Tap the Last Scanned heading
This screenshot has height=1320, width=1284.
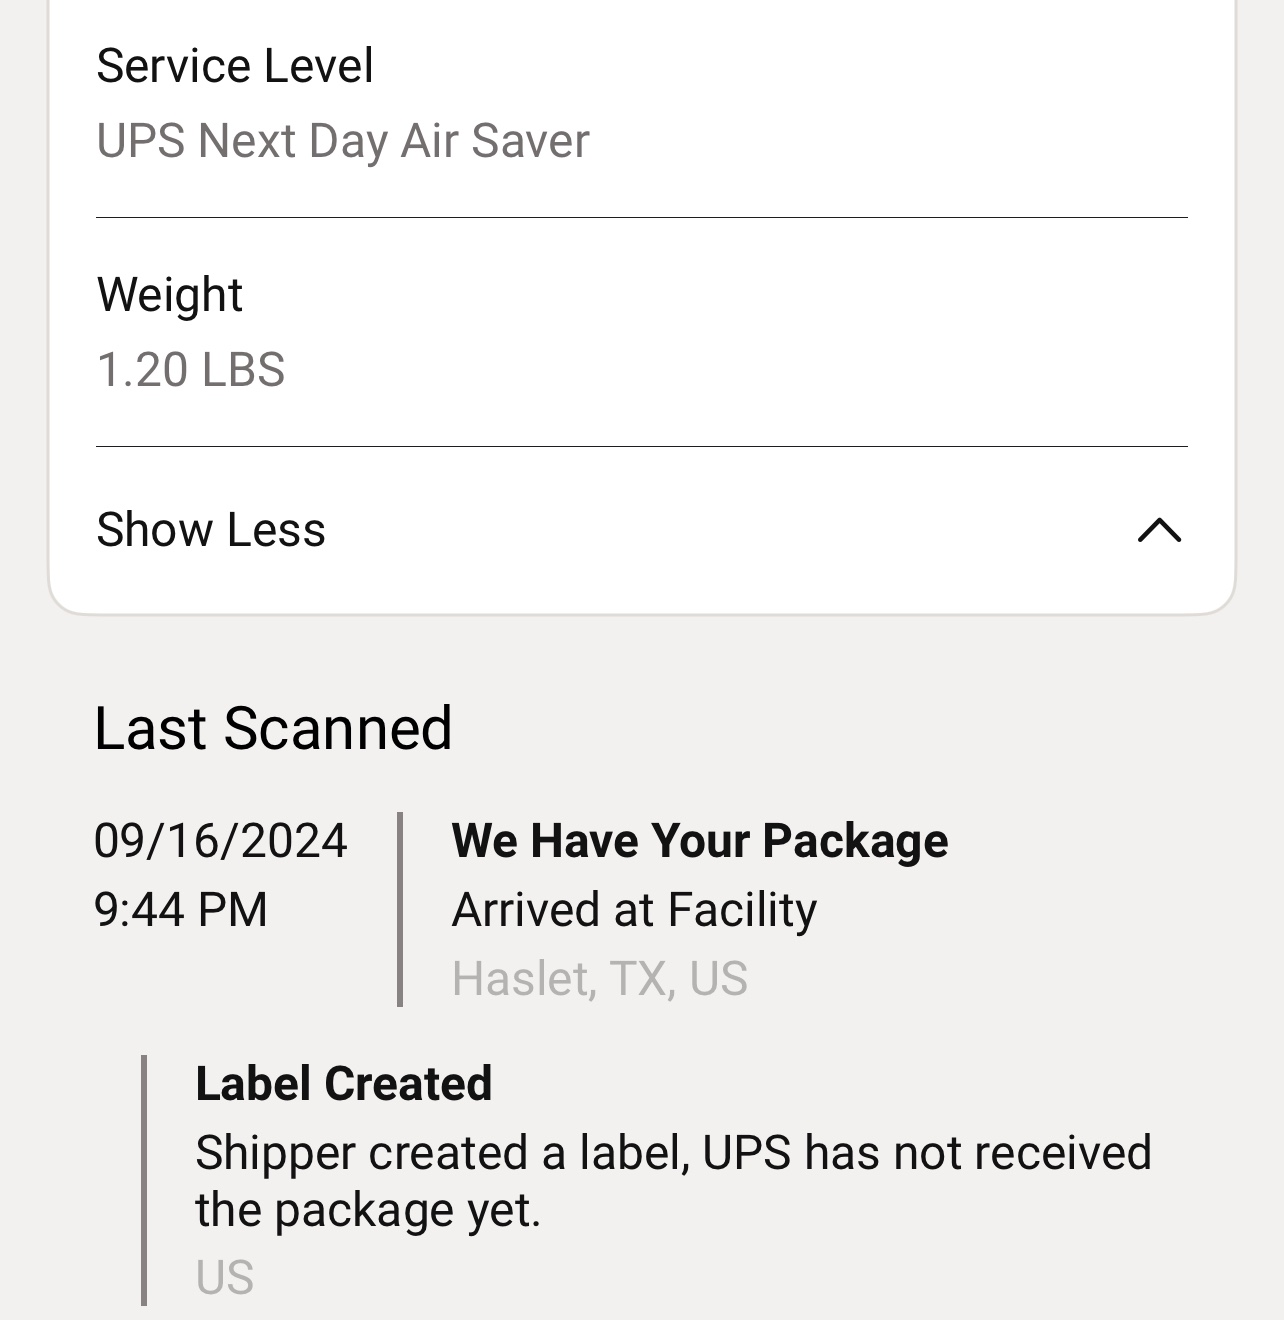pos(273,728)
